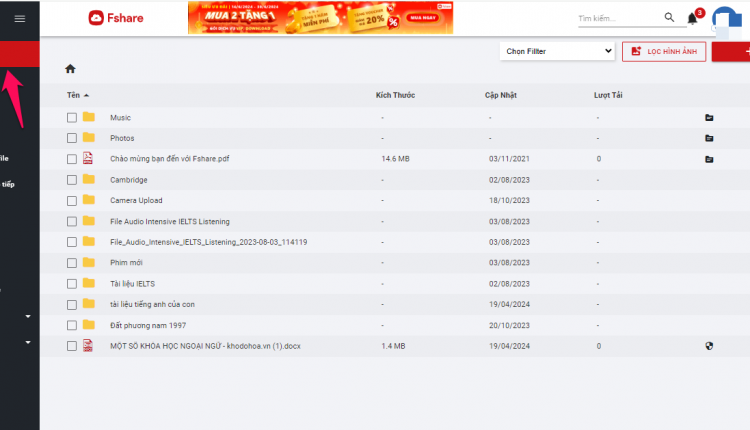Tick the MỘT SỐ KHÓA HỌC docx checkbox
The height and width of the screenshot is (430, 750).
[x=72, y=346]
